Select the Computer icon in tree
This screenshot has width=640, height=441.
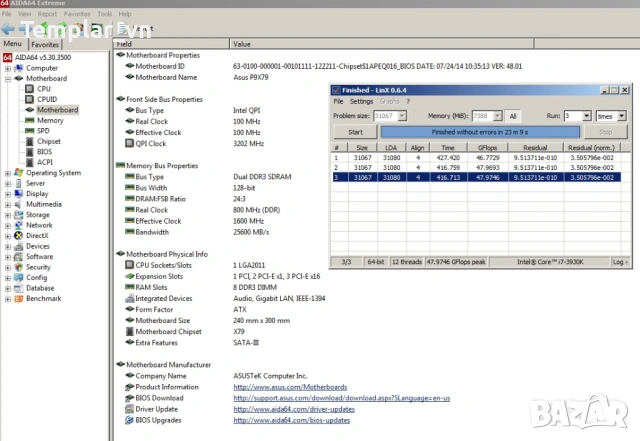point(19,68)
